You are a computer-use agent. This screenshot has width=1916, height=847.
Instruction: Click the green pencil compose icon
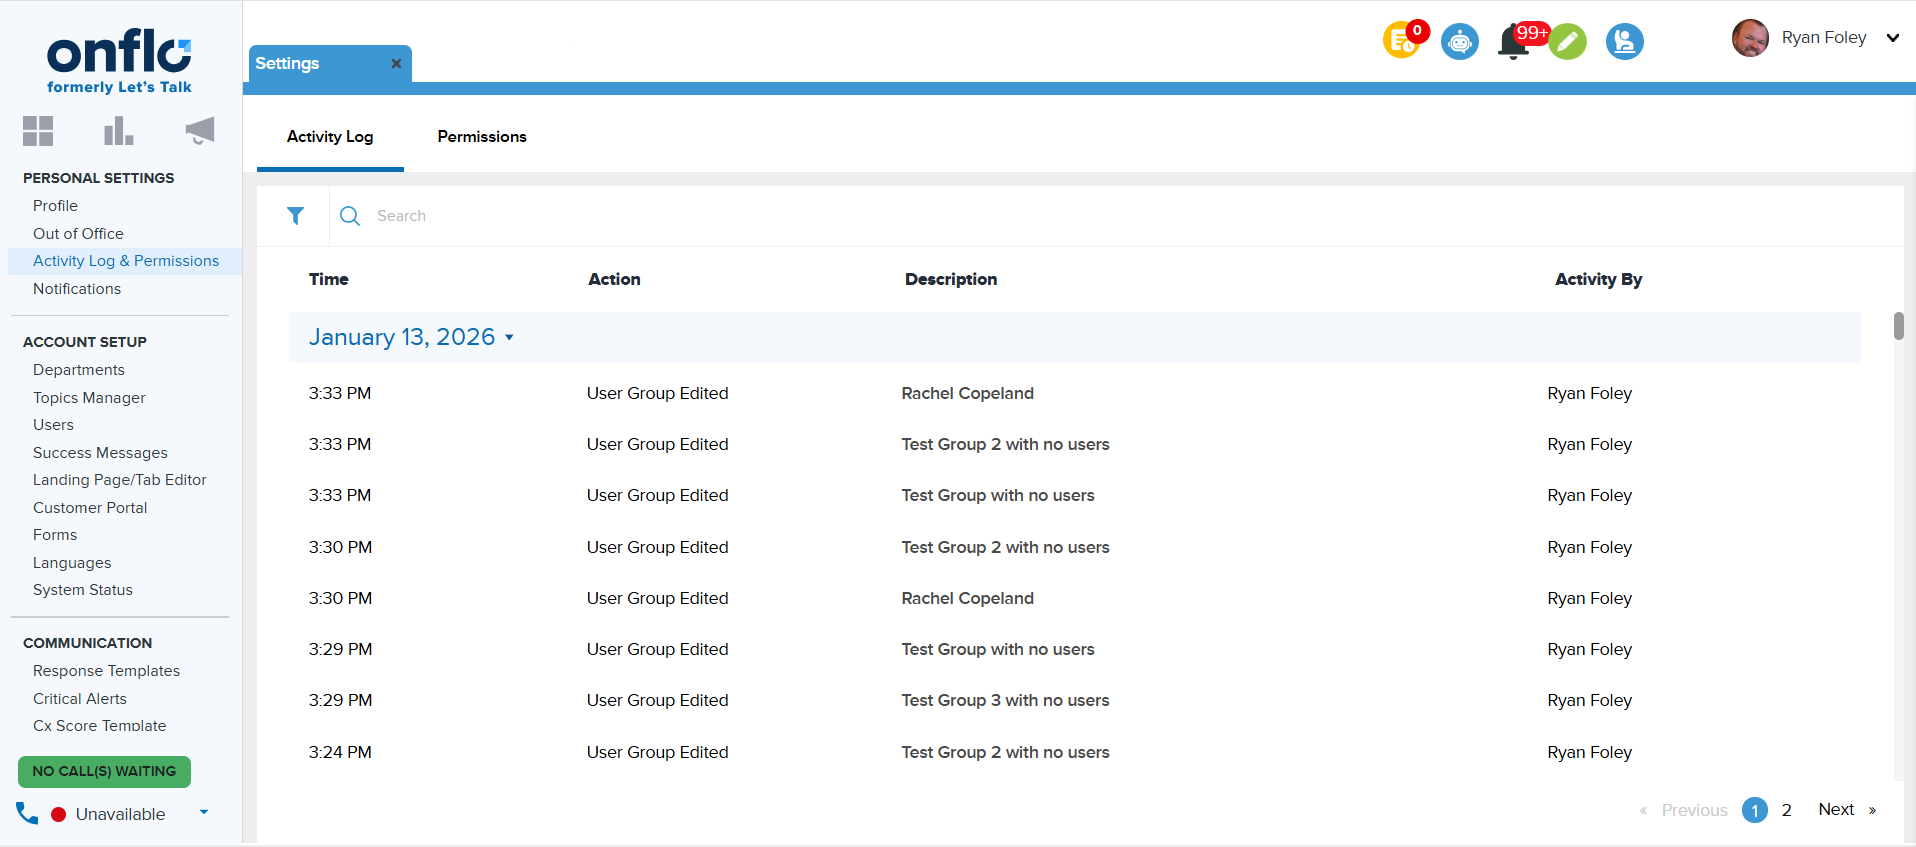(1568, 42)
